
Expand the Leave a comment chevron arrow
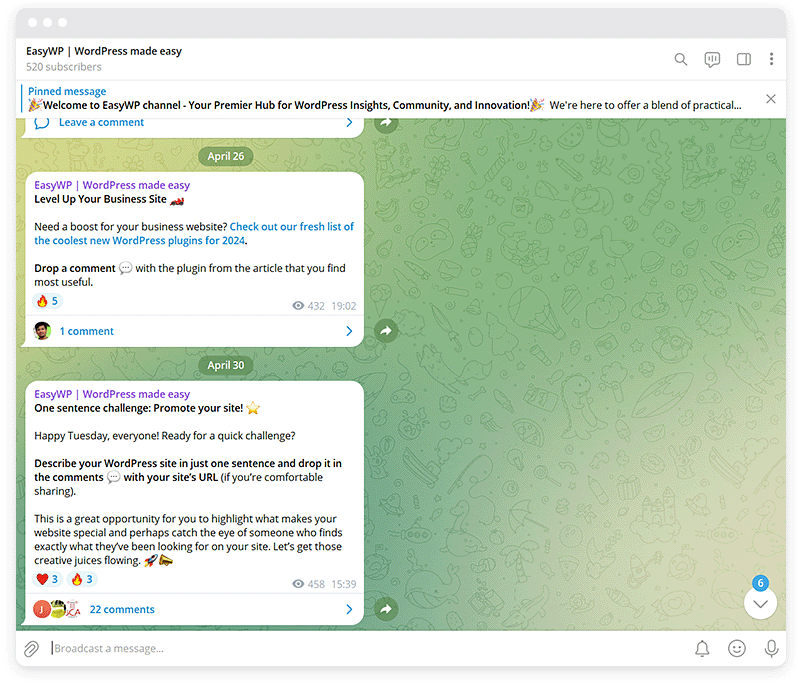point(349,122)
